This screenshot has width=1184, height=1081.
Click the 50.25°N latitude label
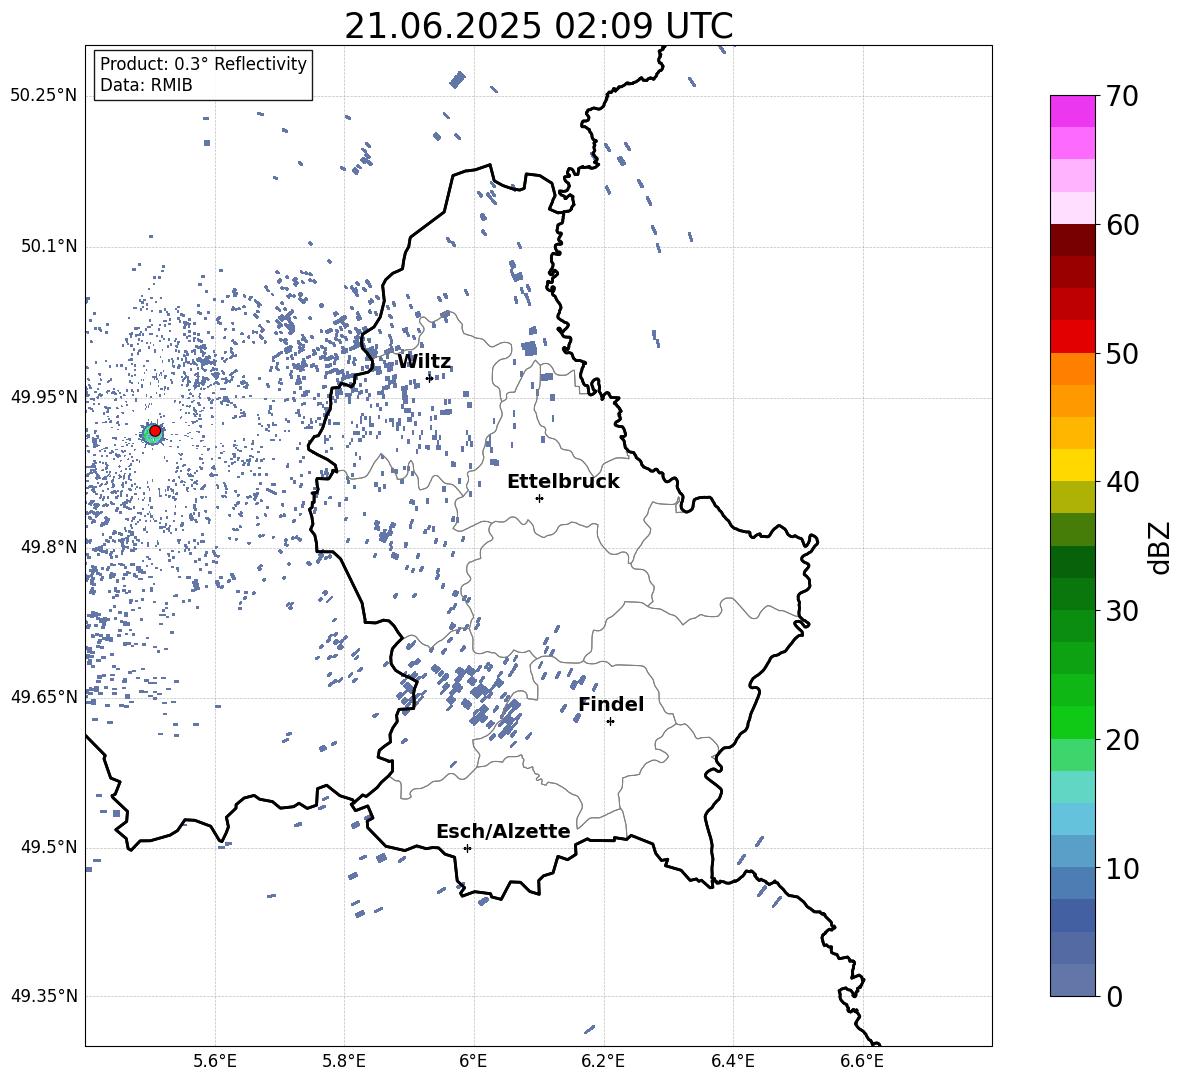[x=44, y=96]
